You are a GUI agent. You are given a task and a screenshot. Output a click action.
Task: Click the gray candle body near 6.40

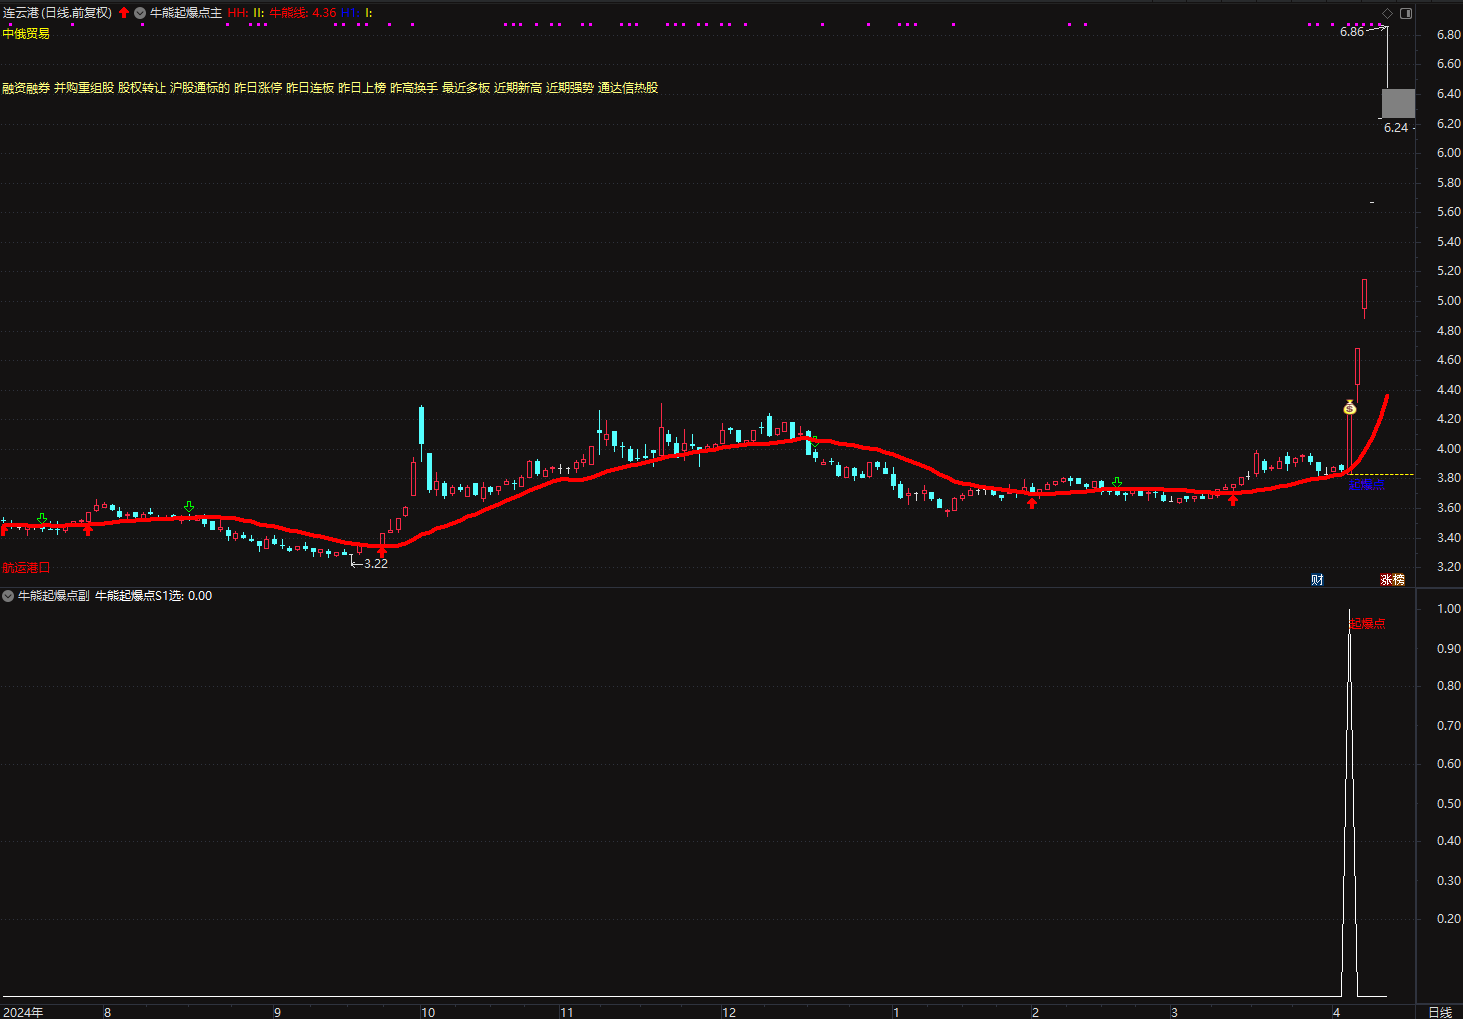point(1398,103)
